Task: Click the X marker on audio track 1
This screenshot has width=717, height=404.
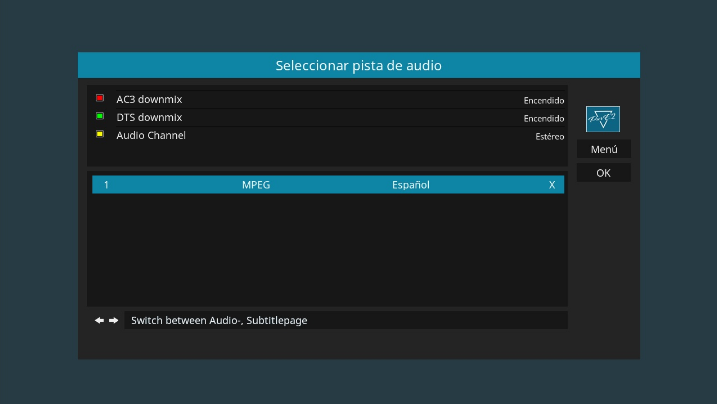Action: (x=552, y=185)
